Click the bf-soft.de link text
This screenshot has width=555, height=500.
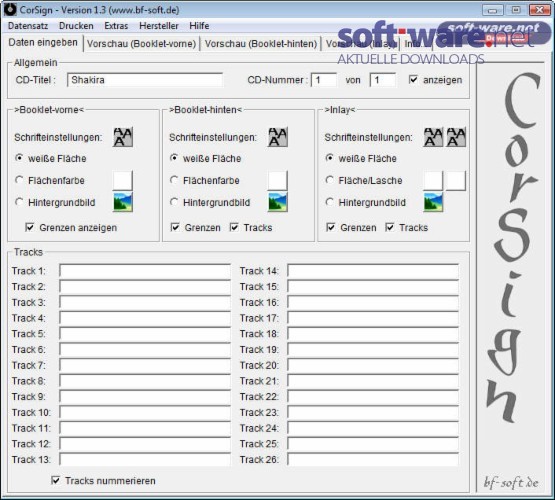tap(511, 483)
